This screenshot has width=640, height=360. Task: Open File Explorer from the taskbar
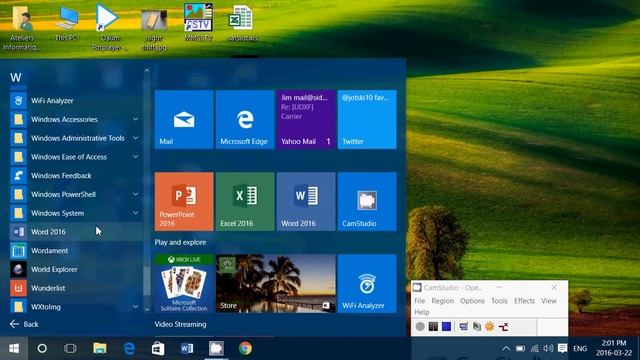pyautogui.click(x=100, y=348)
